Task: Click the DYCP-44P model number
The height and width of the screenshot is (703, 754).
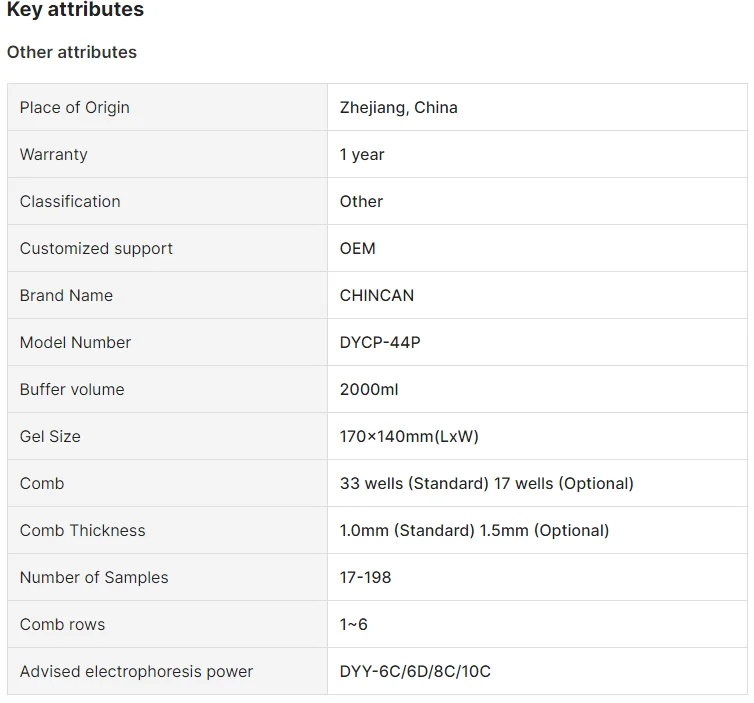Action: 380,342
